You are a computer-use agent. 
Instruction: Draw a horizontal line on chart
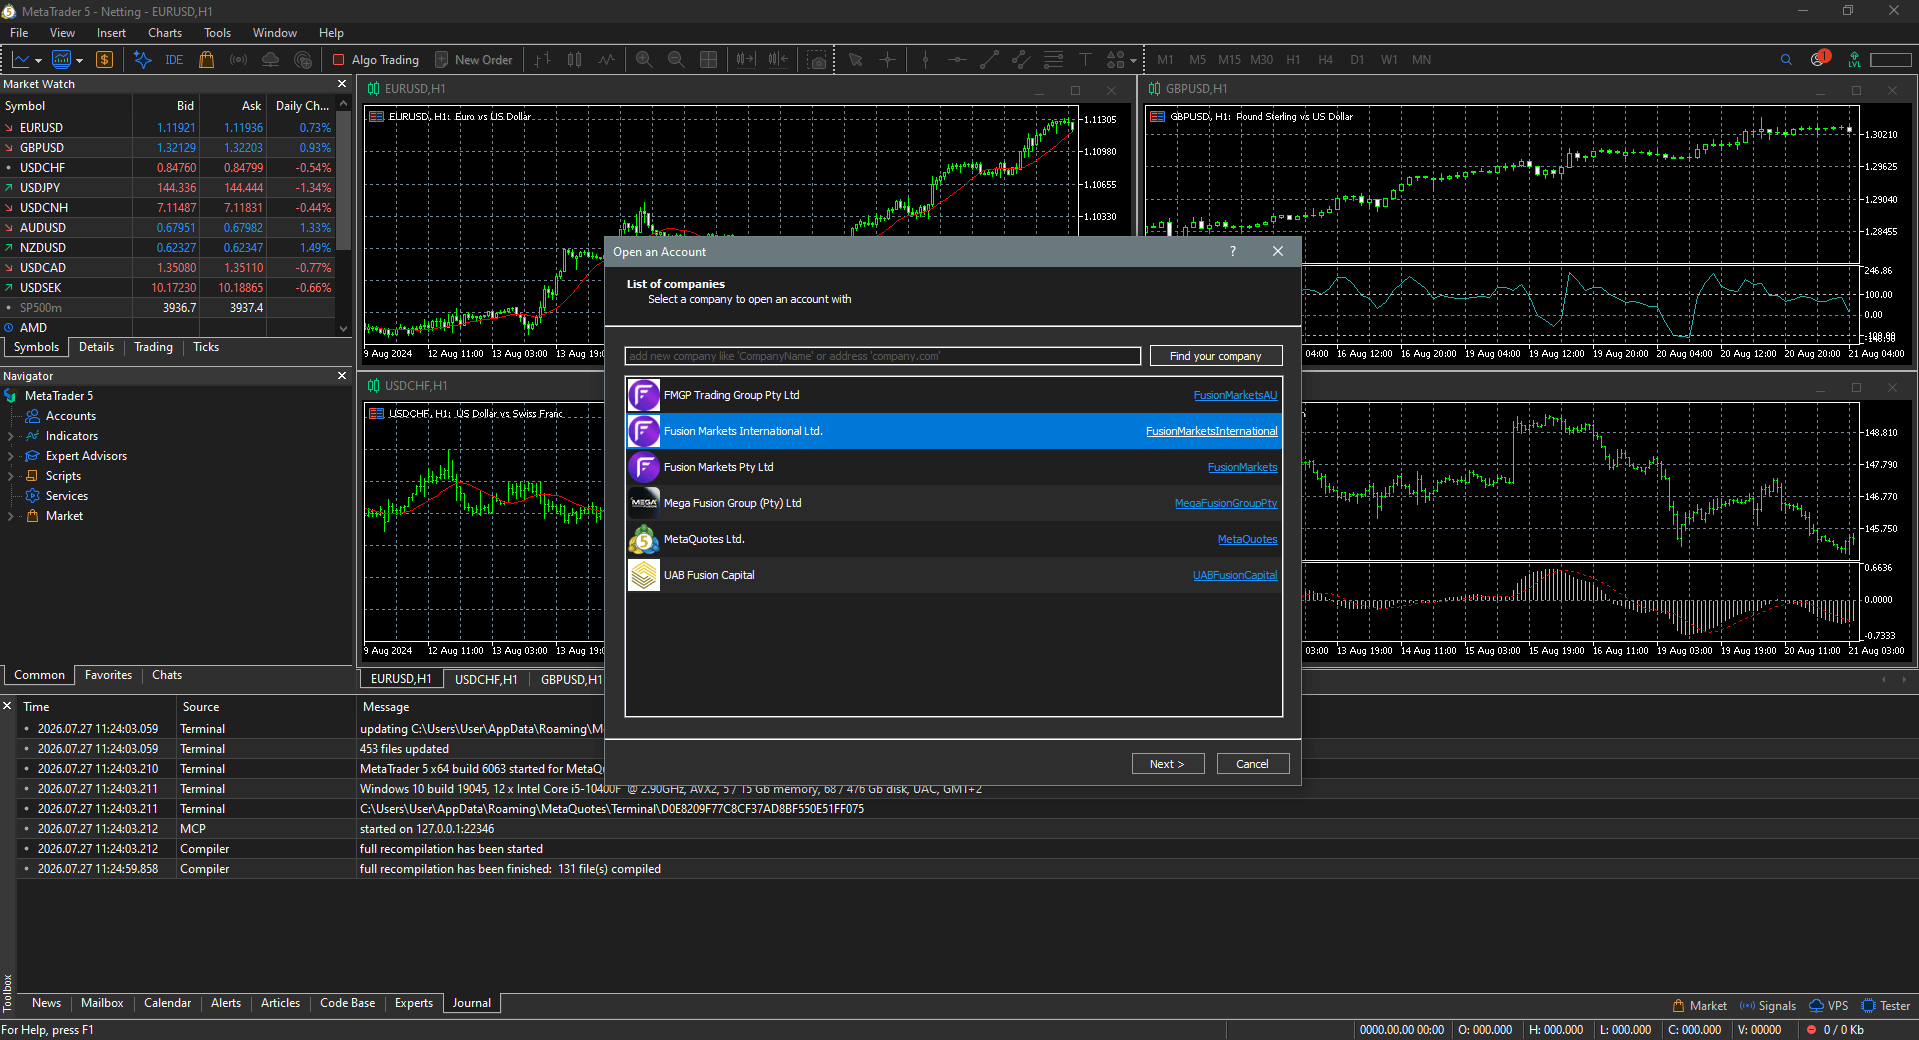pos(957,60)
